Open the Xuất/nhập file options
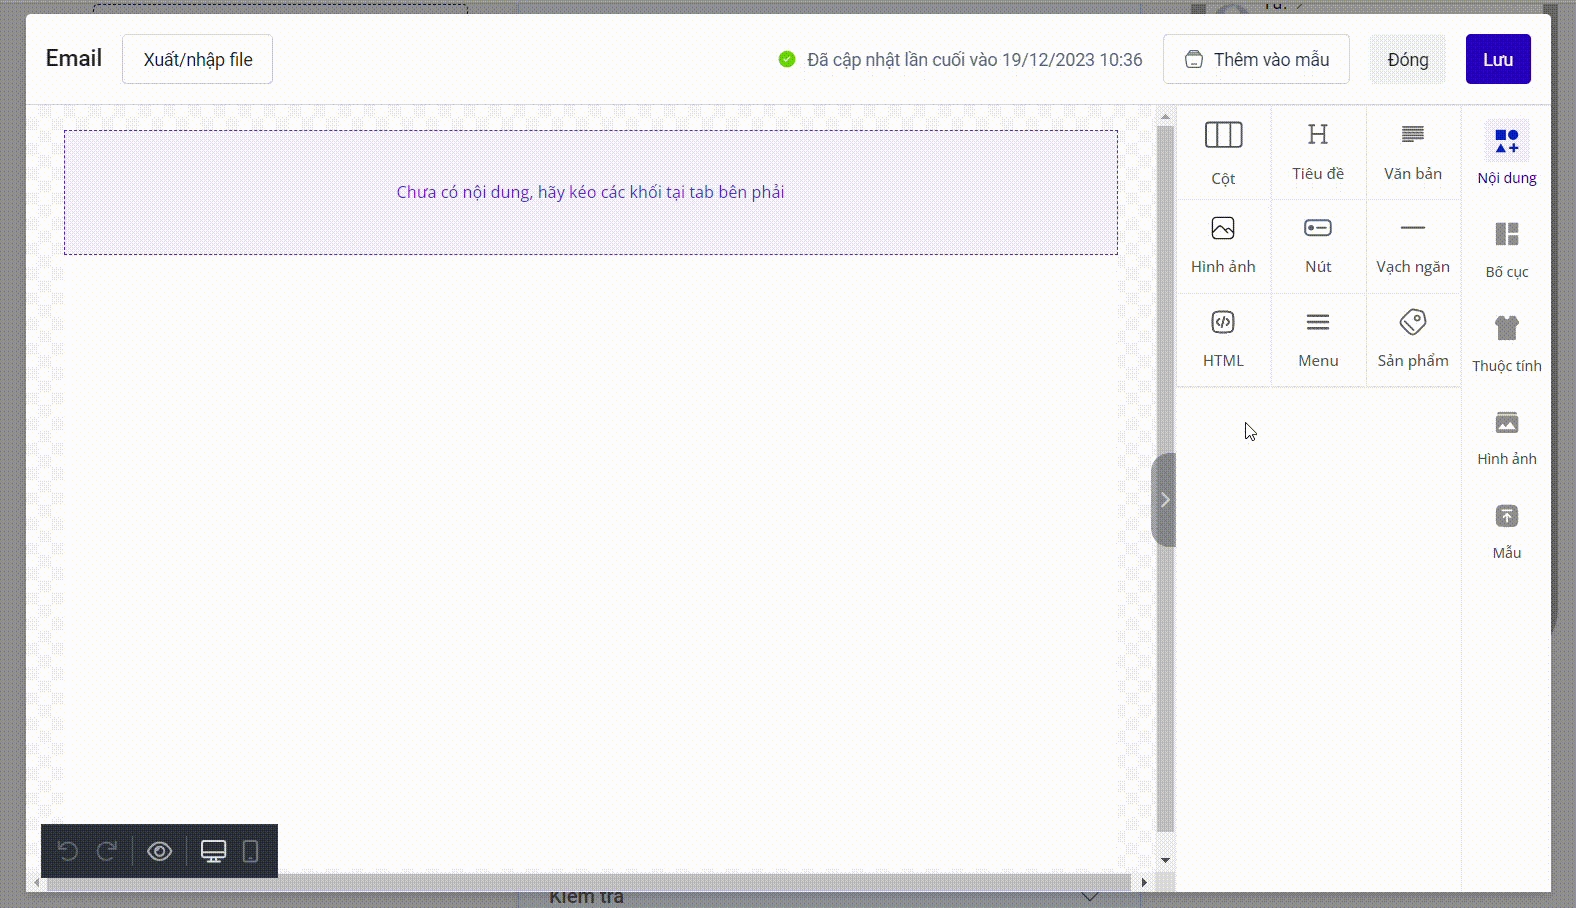 coord(197,60)
